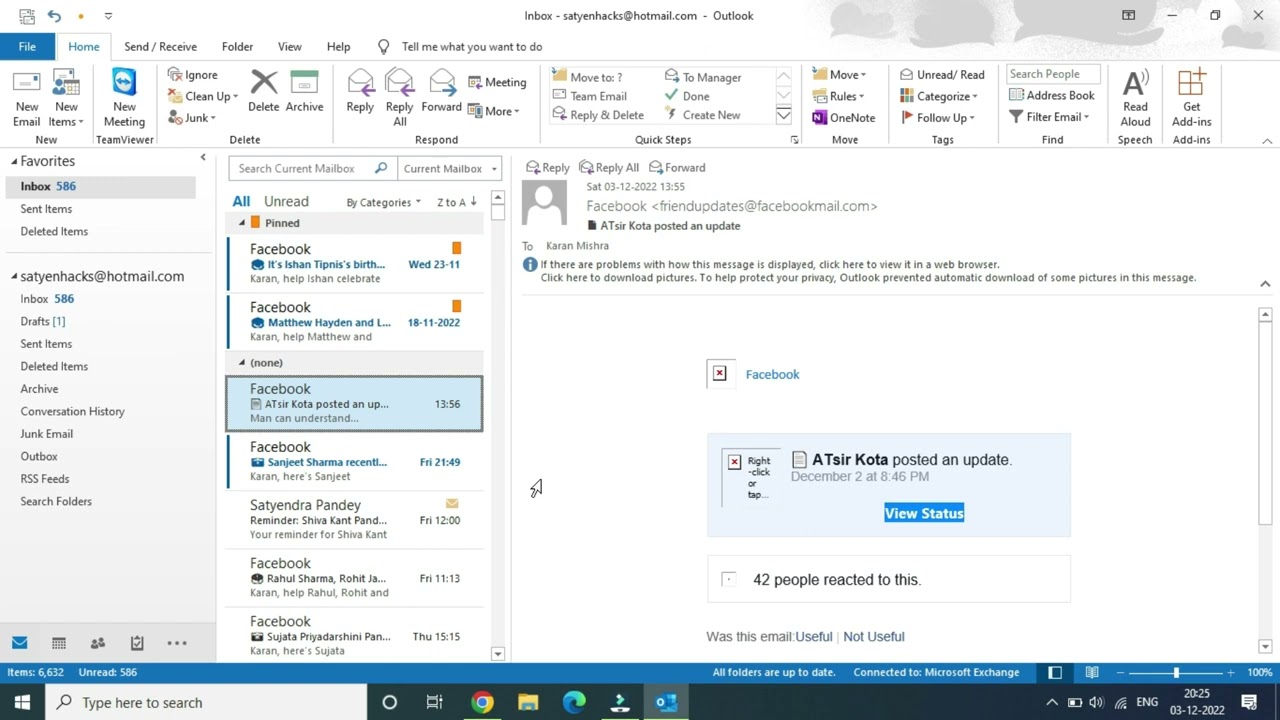Screen dimensions: 1280x720
Task: Click the ribbon Reply All icon
Action: (x=399, y=83)
